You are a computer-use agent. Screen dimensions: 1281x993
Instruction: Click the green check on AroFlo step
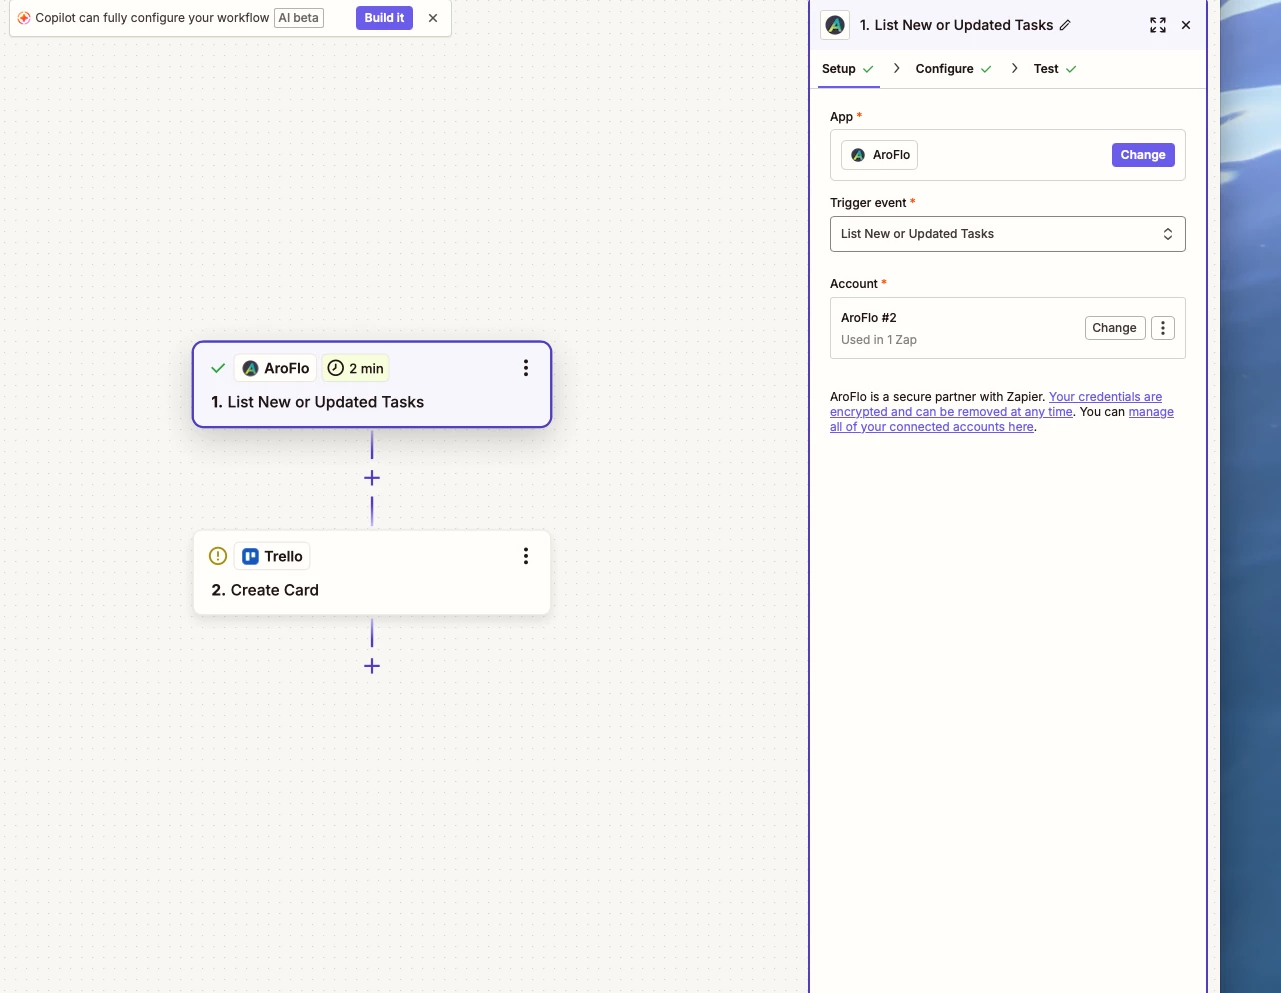coord(218,368)
